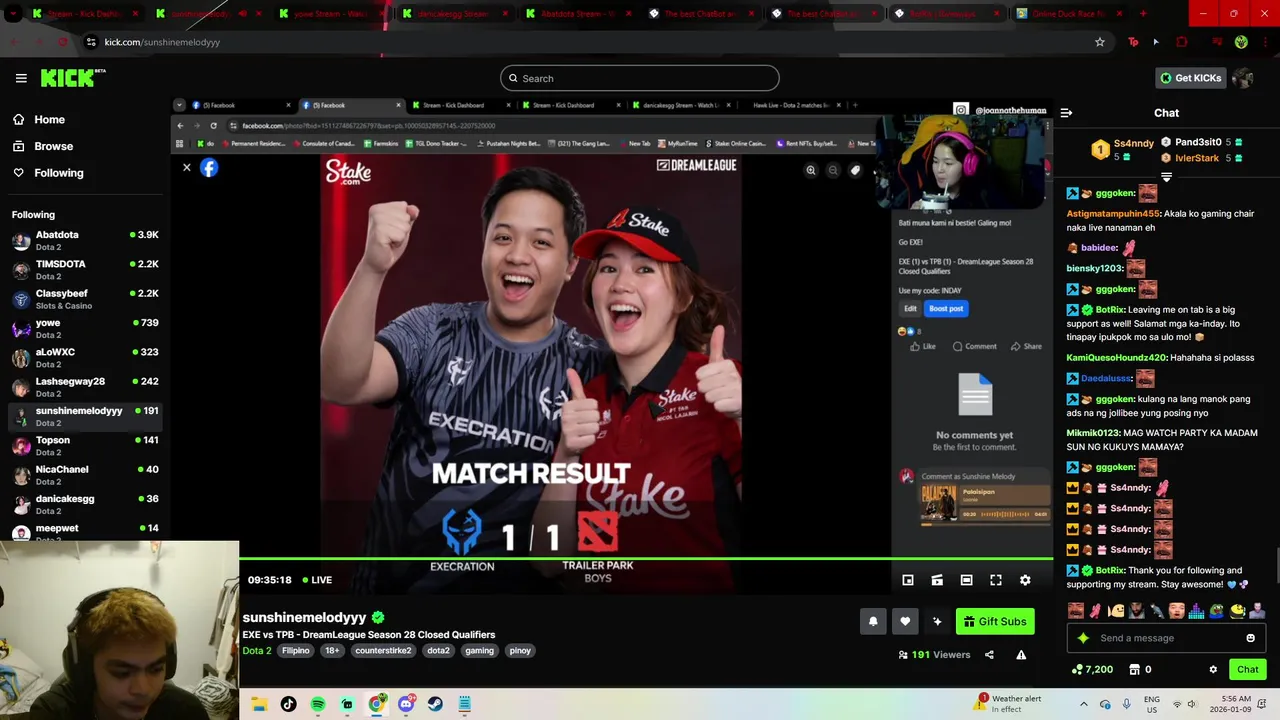
Task: Click the sunshinemelodyyy channel name
Action: pyautogui.click(x=304, y=617)
